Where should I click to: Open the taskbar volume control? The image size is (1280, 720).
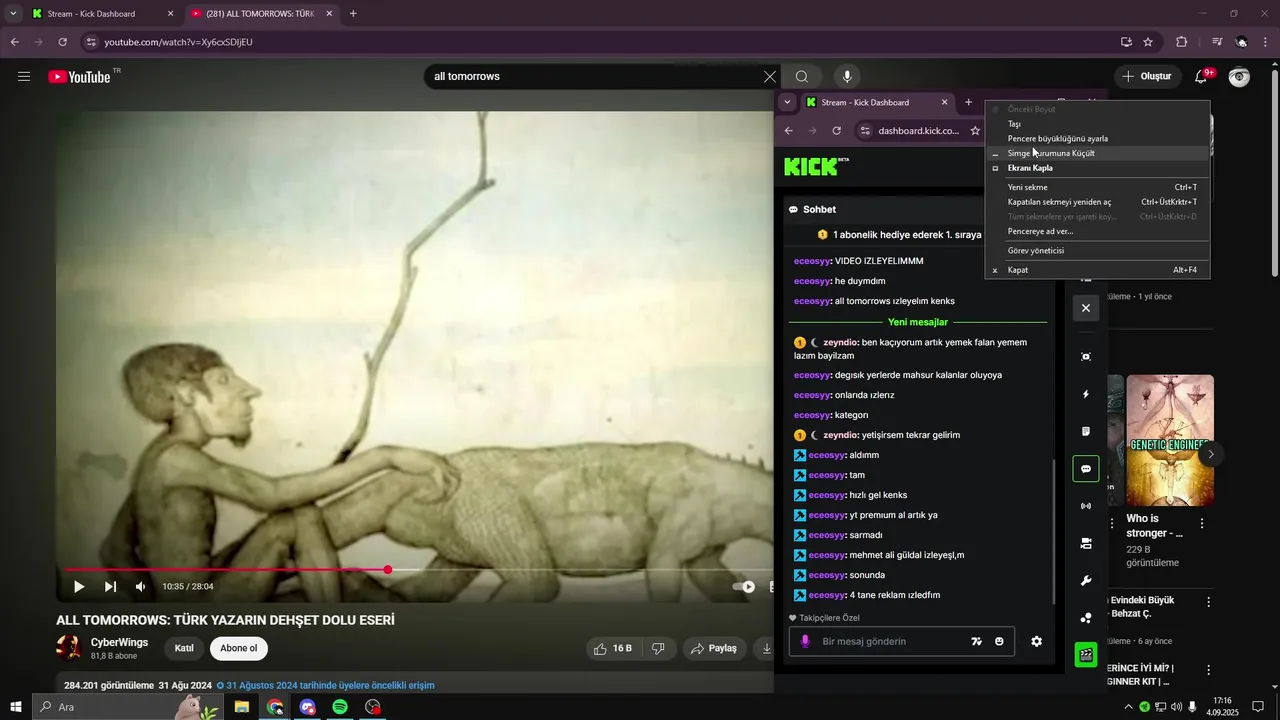1176,707
